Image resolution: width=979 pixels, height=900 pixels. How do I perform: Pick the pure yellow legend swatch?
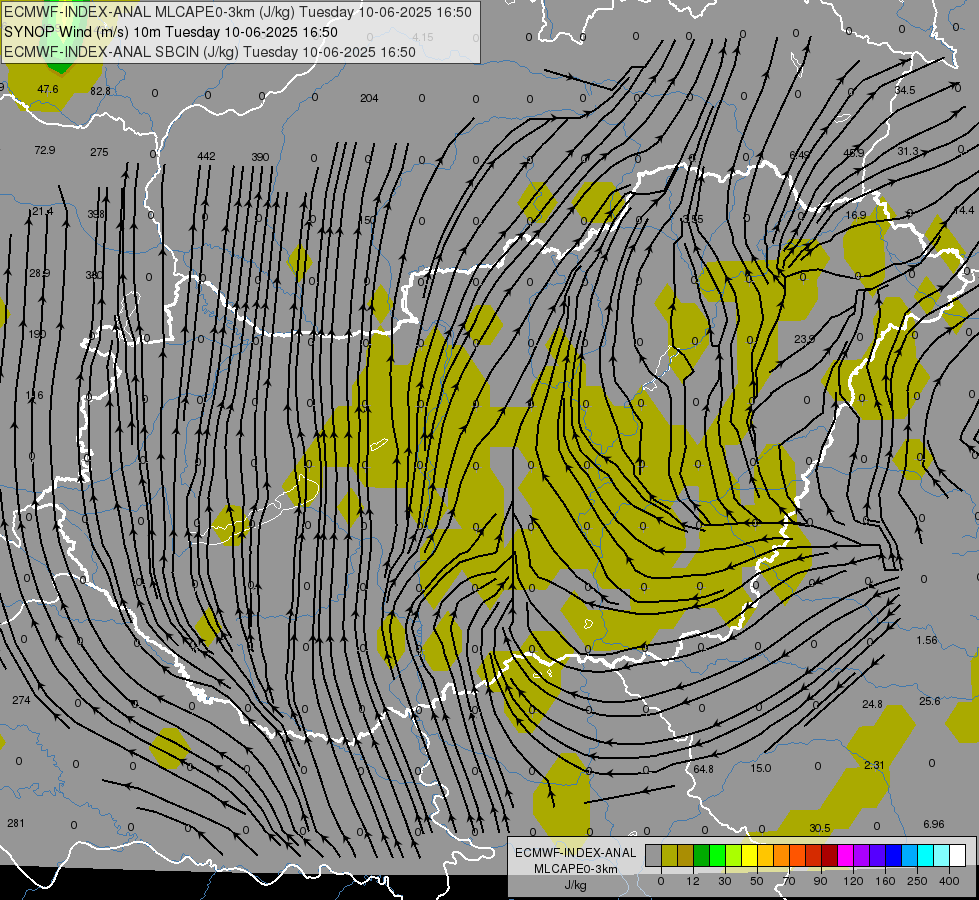[x=749, y=855]
